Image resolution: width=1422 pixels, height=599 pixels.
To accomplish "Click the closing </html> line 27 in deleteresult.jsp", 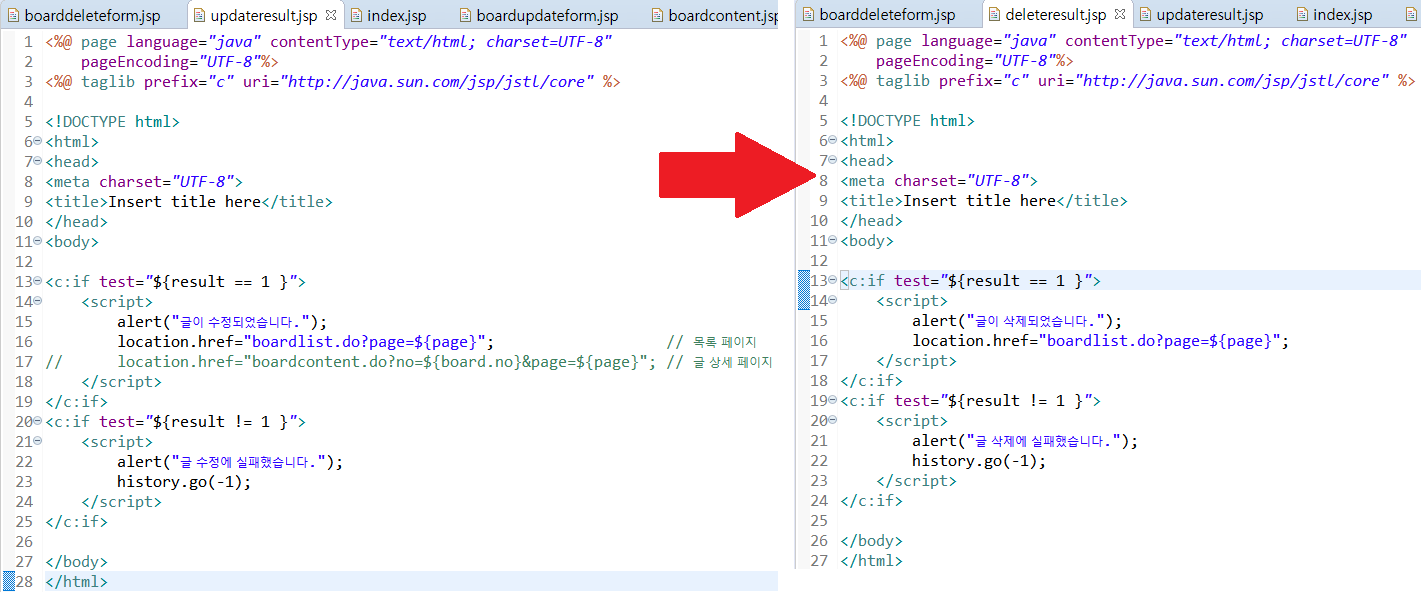I will (x=871, y=560).
